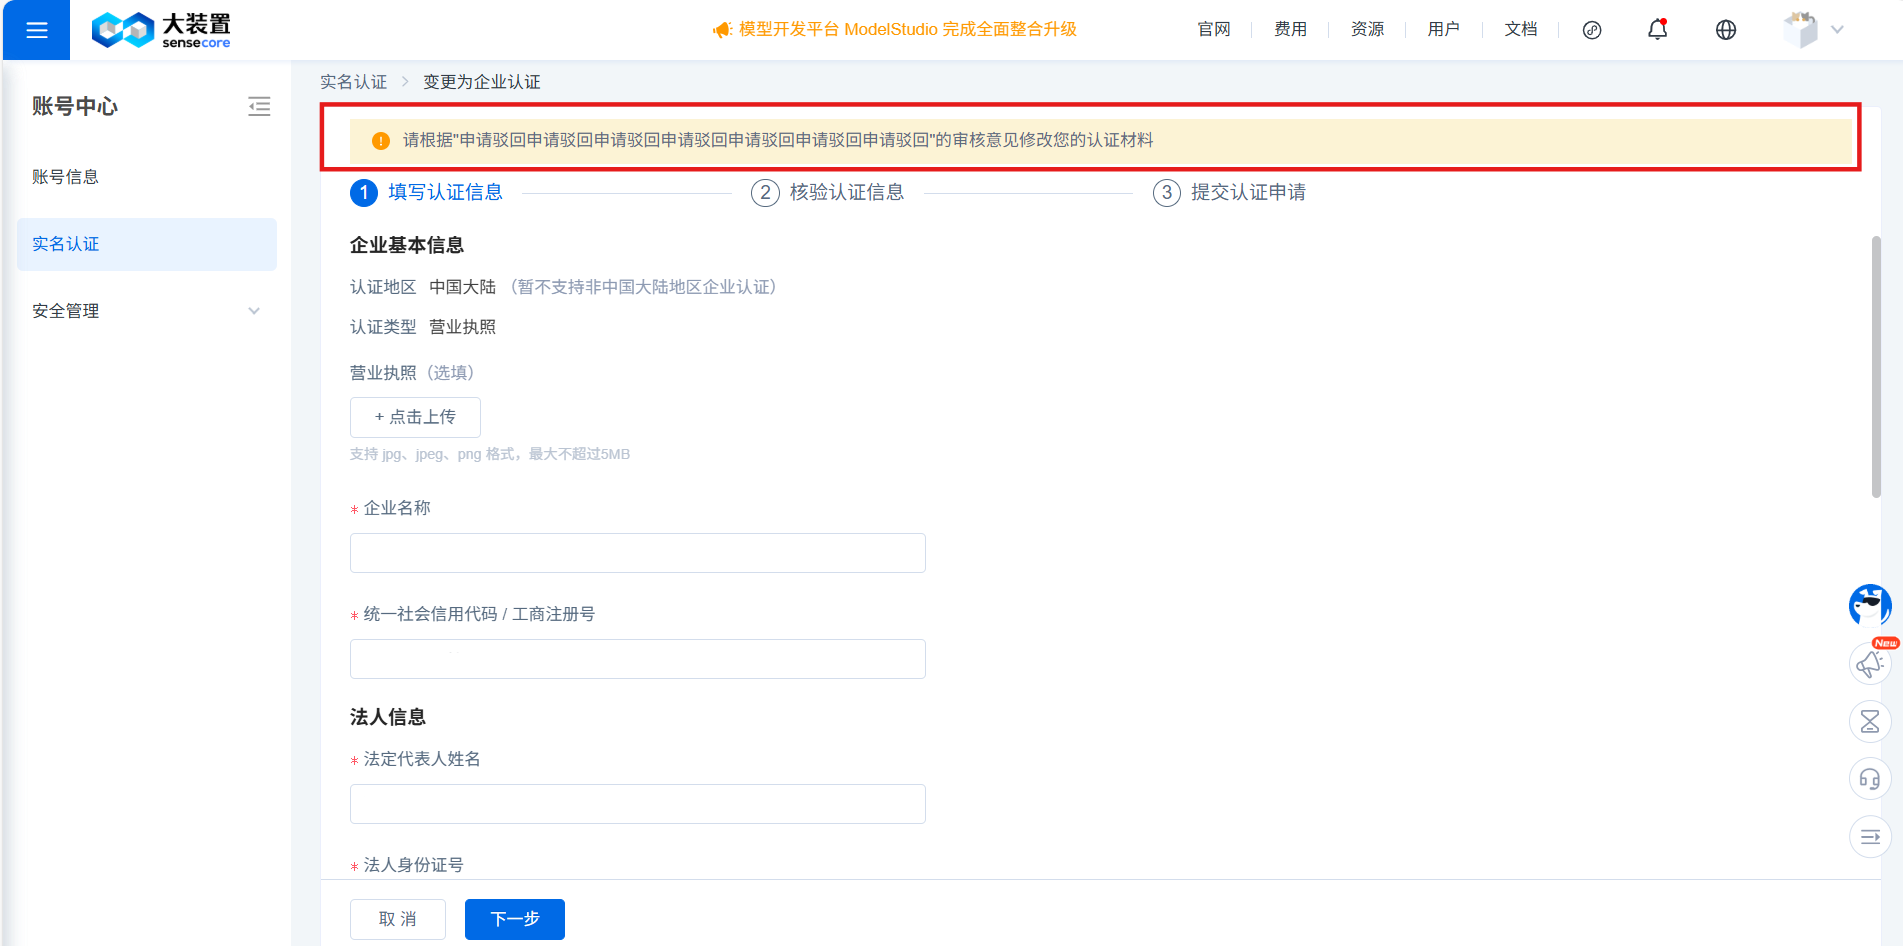This screenshot has height=946, width=1903.
Task: Click step 2 核验认证信息
Action: pos(827,192)
